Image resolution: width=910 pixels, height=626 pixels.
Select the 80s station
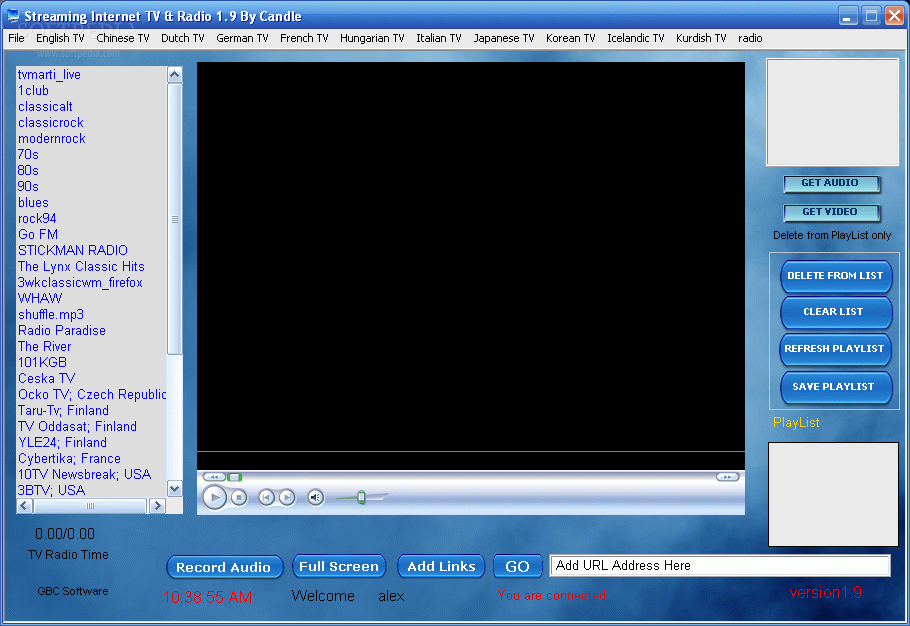click(x=28, y=171)
